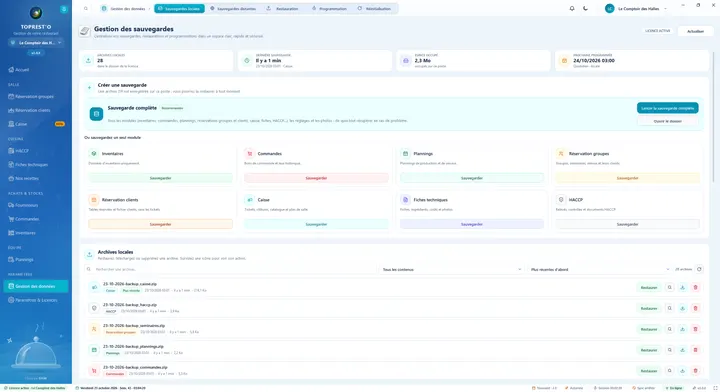720x392 pixels.
Task: Click the archive search field
Action: [x=230, y=269]
